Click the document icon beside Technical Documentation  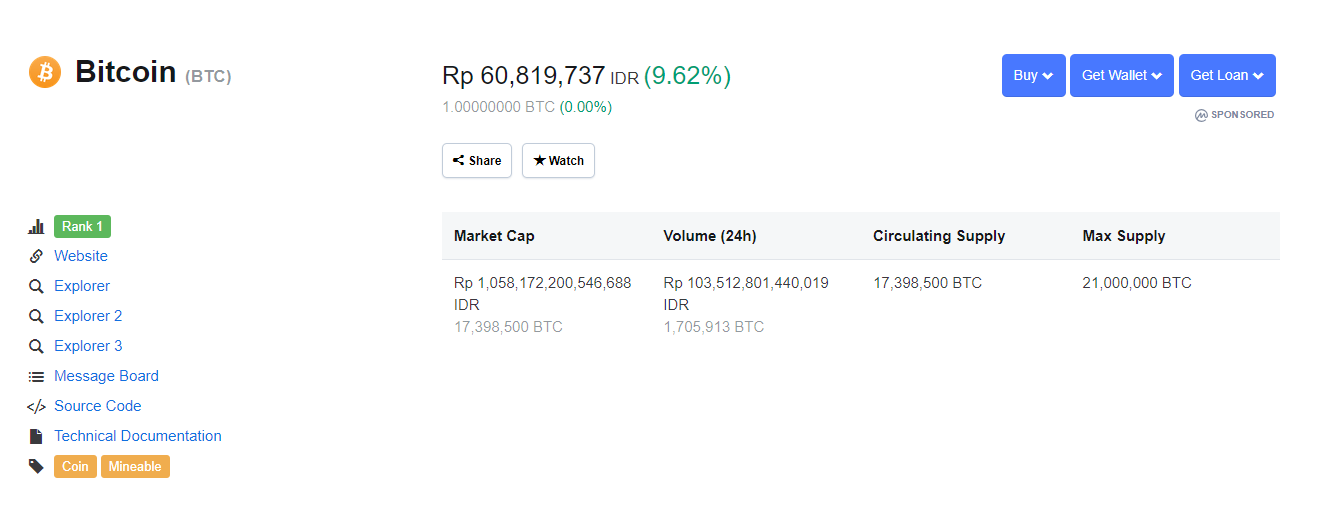pos(36,436)
